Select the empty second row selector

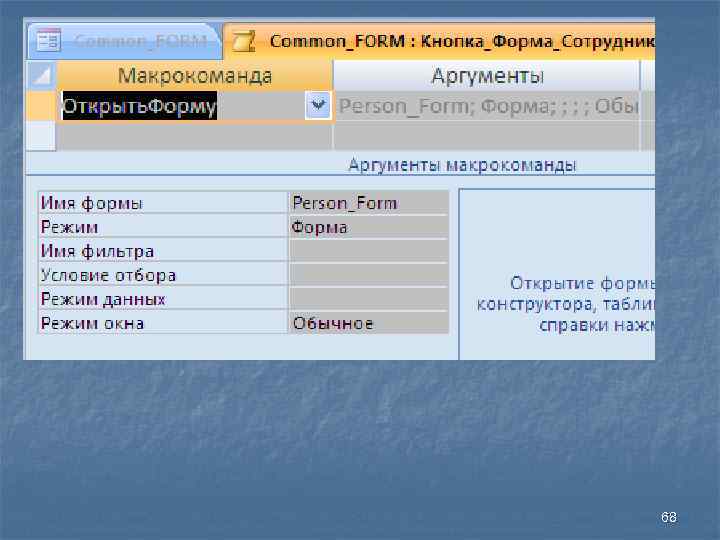41,136
